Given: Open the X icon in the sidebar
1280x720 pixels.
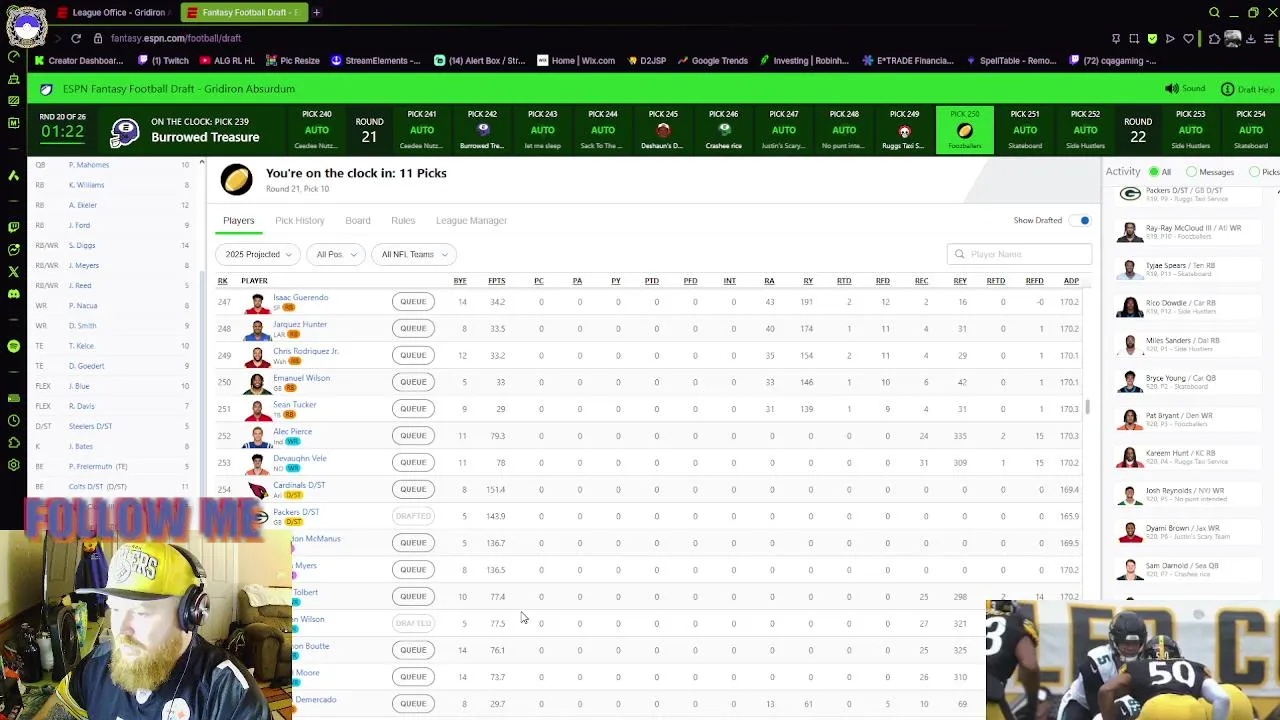Looking at the screenshot, I should pyautogui.click(x=13, y=271).
